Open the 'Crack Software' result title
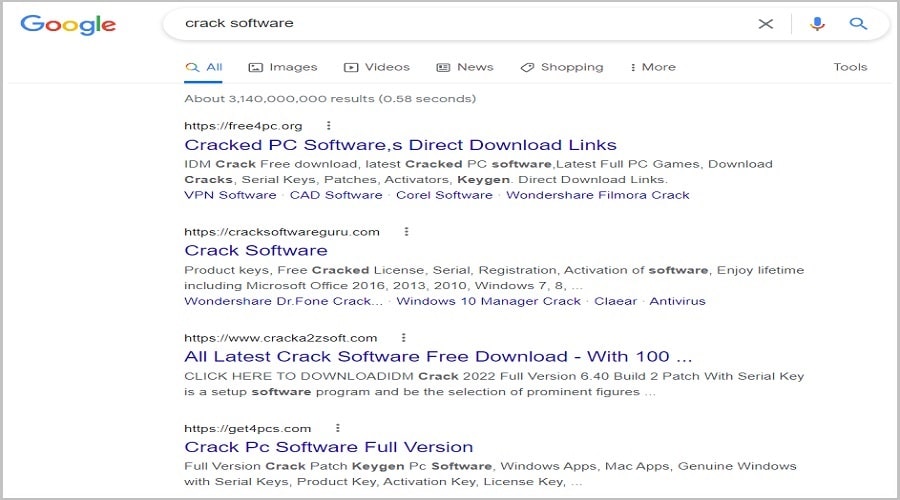 pos(256,250)
